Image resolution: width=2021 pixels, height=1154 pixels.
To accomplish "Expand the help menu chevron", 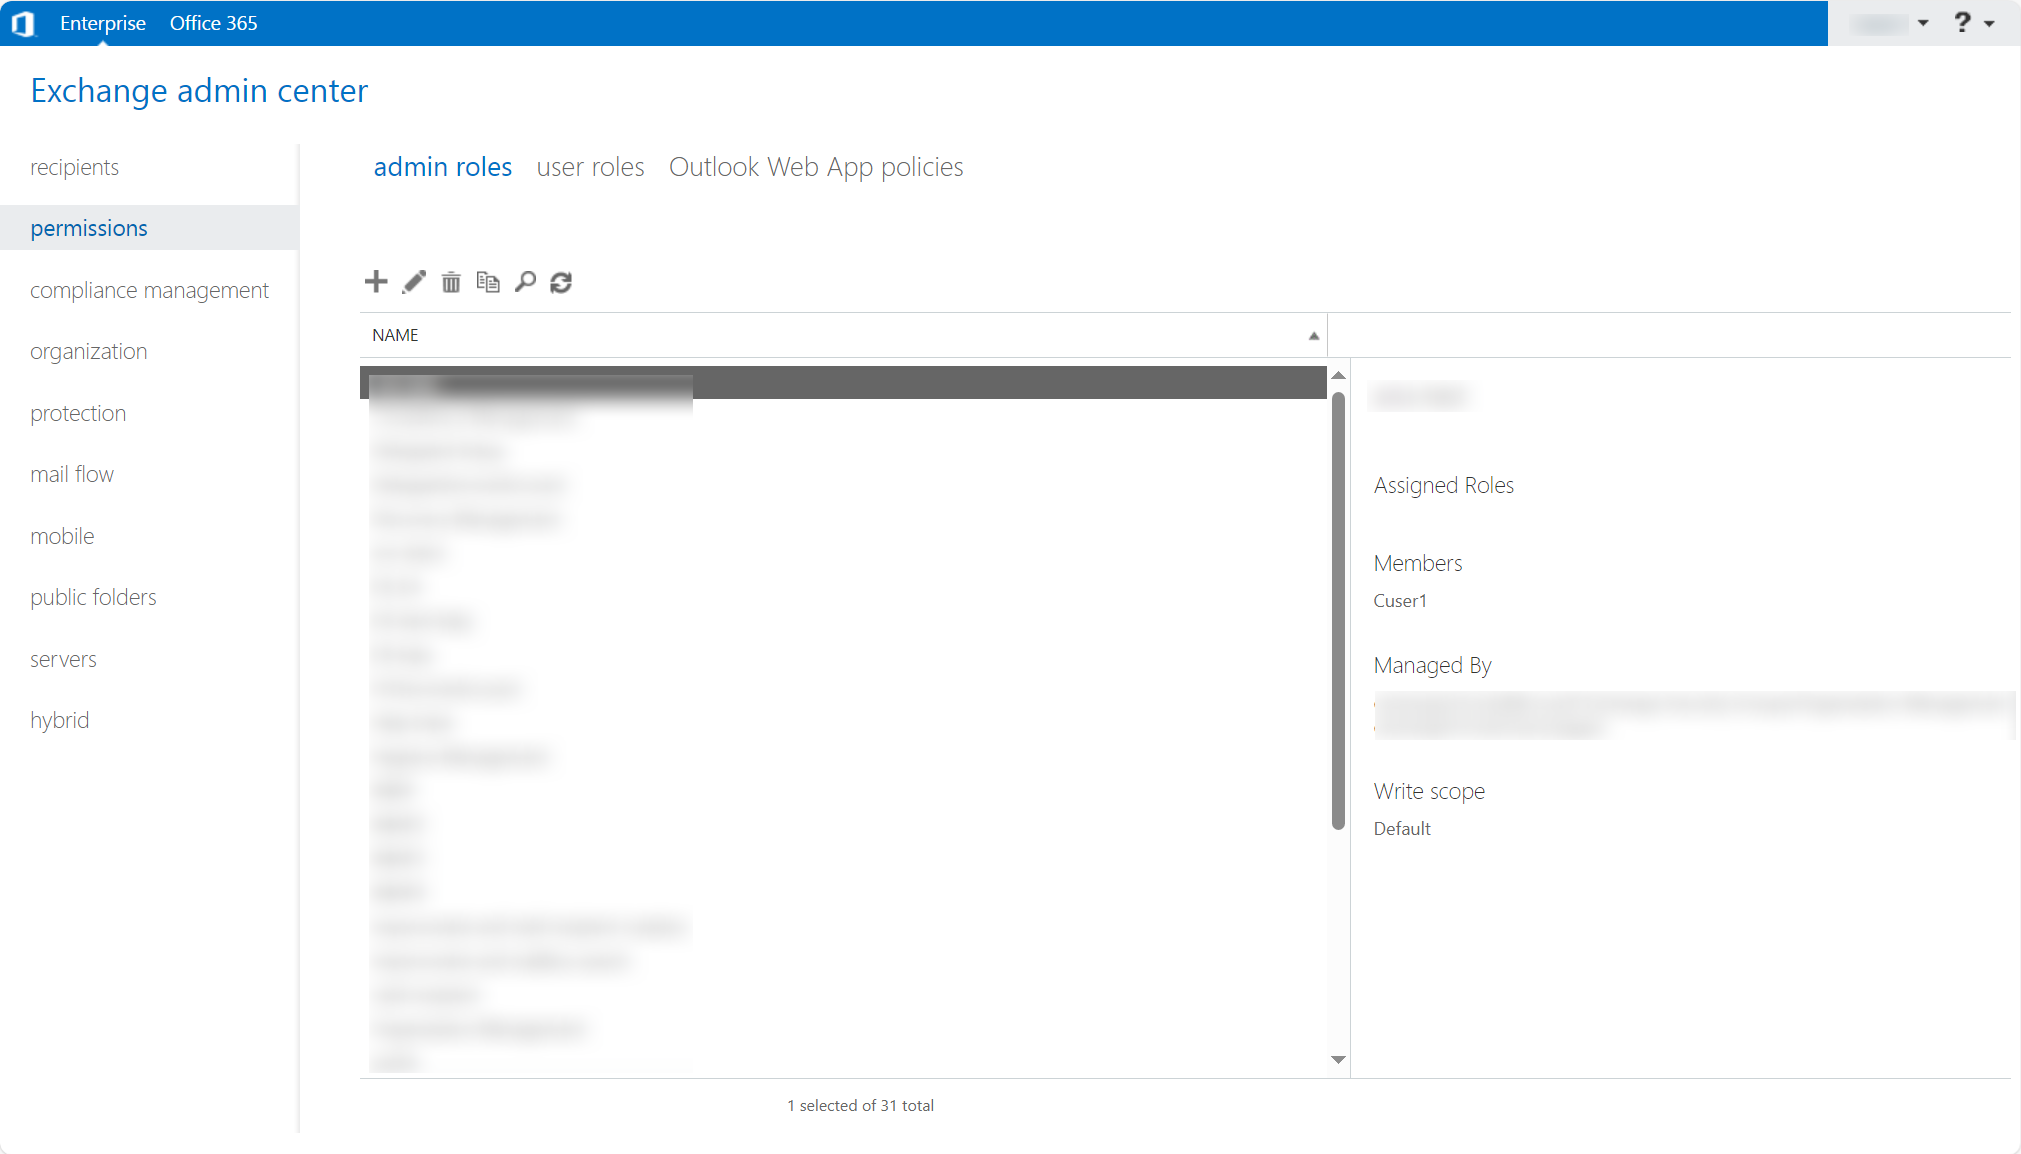I will 1991,22.
